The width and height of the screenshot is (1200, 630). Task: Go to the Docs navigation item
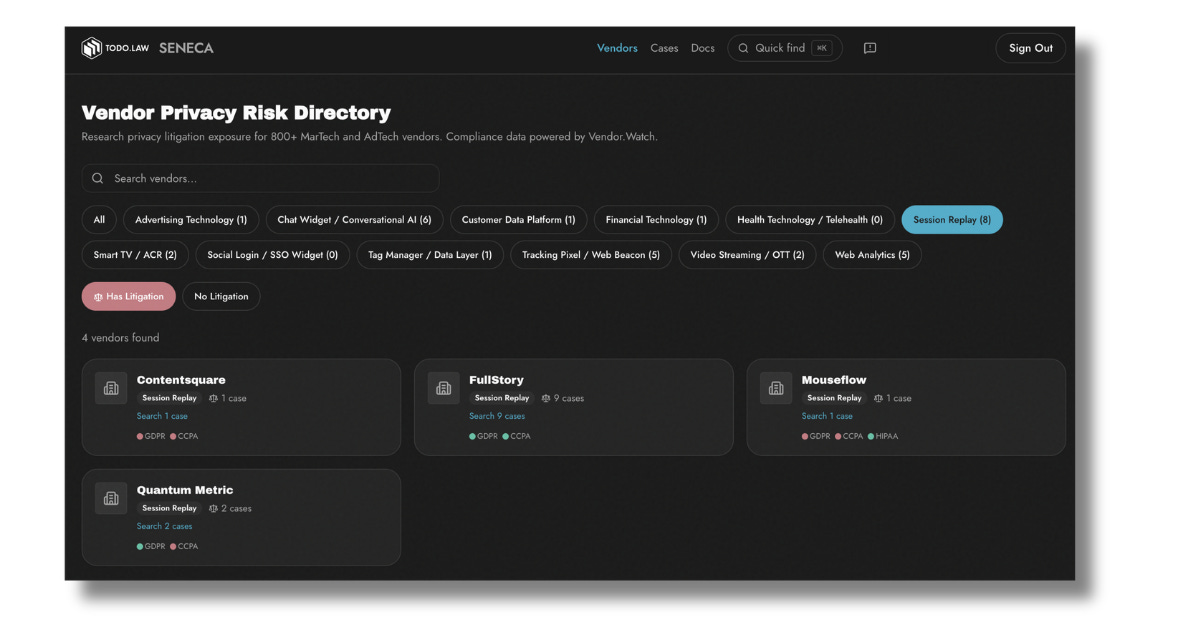click(703, 48)
